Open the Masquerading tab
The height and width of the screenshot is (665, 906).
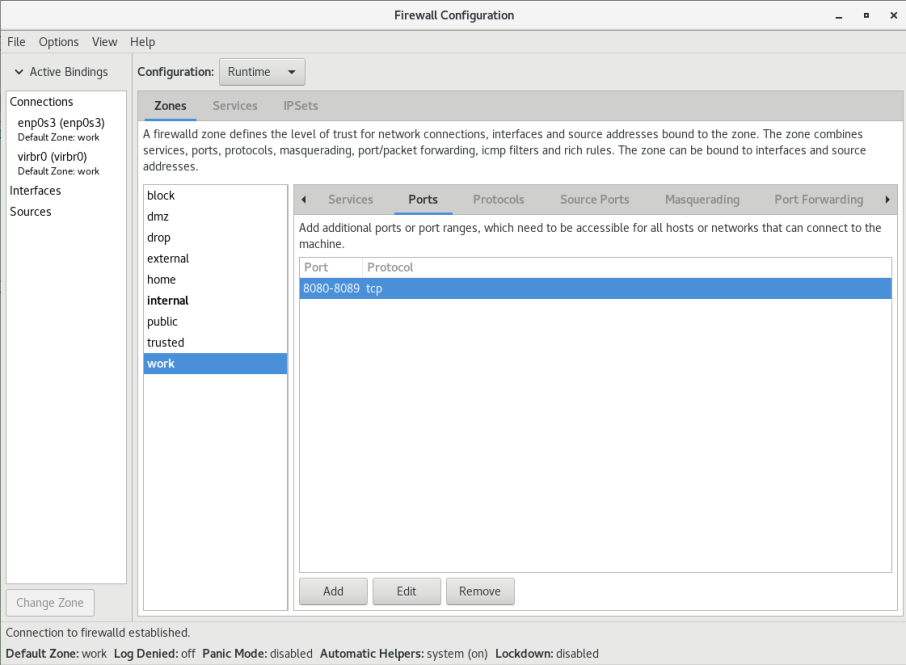click(x=702, y=200)
